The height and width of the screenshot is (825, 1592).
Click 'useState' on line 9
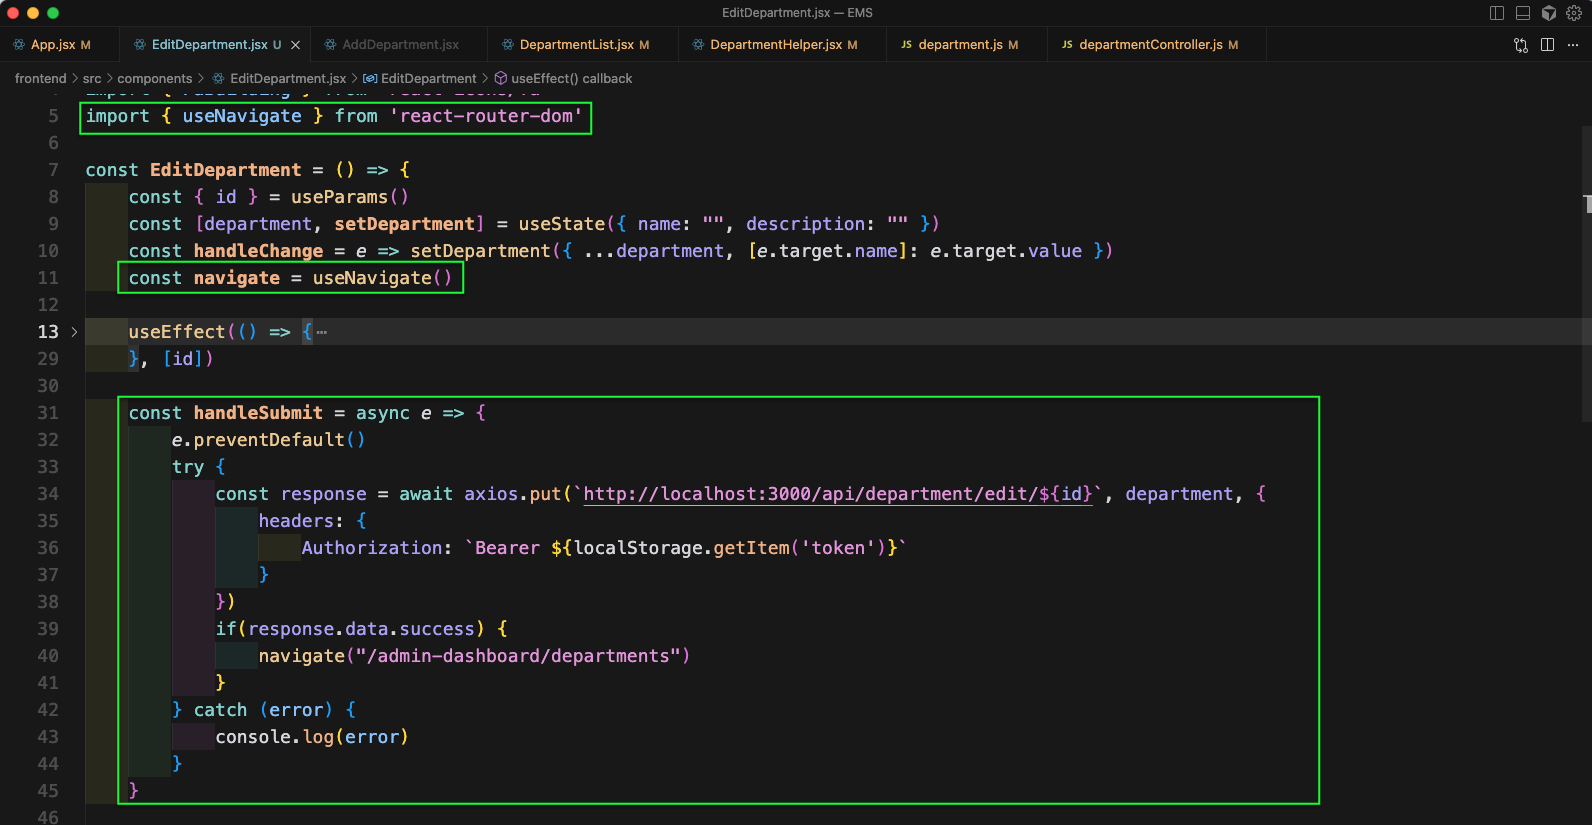pyautogui.click(x=562, y=224)
